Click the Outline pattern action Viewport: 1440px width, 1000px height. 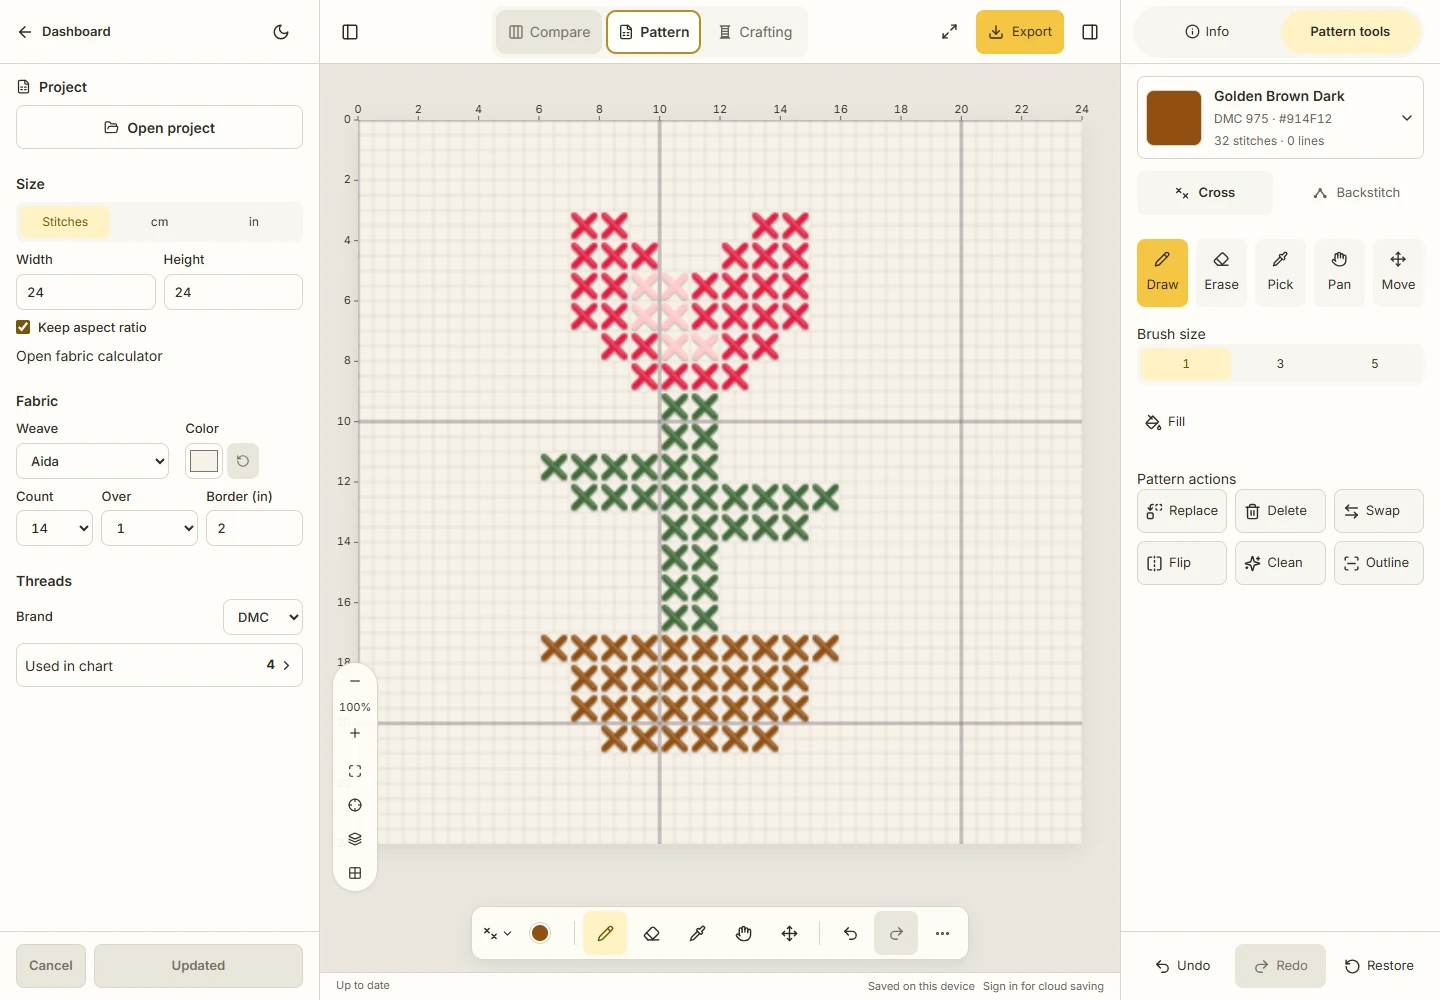(x=1379, y=563)
